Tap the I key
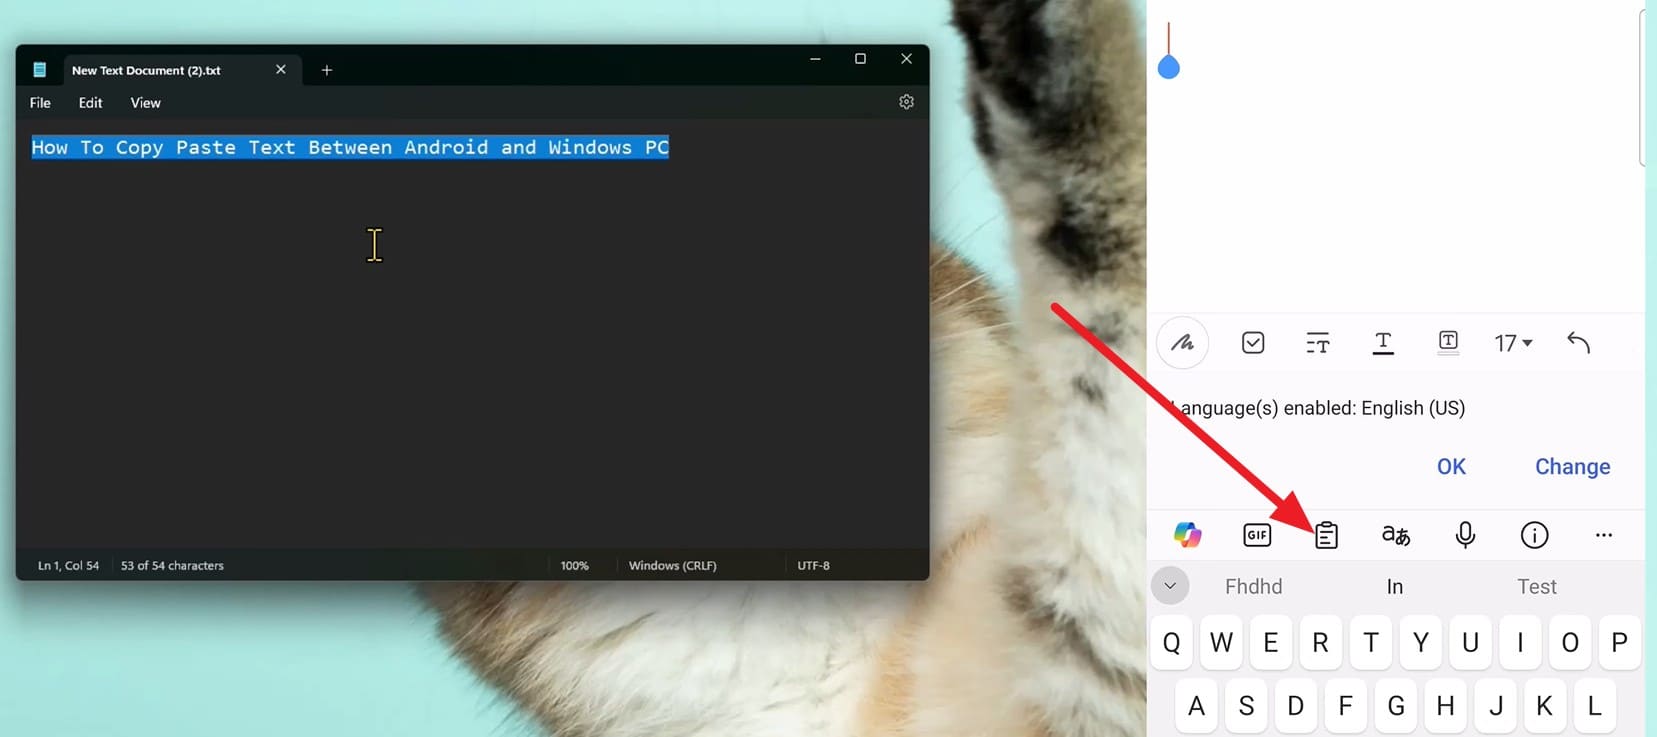 coord(1520,642)
